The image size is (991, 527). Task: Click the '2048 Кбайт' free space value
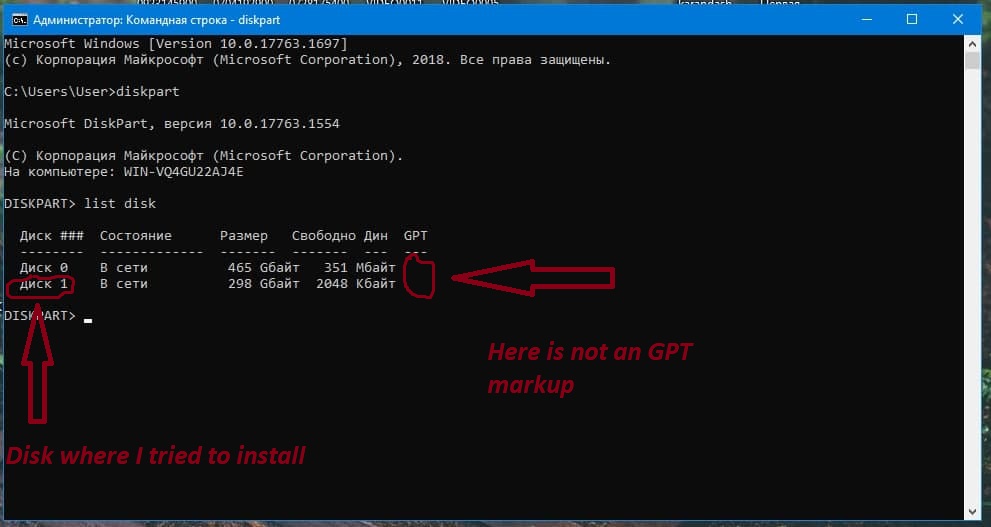point(356,284)
